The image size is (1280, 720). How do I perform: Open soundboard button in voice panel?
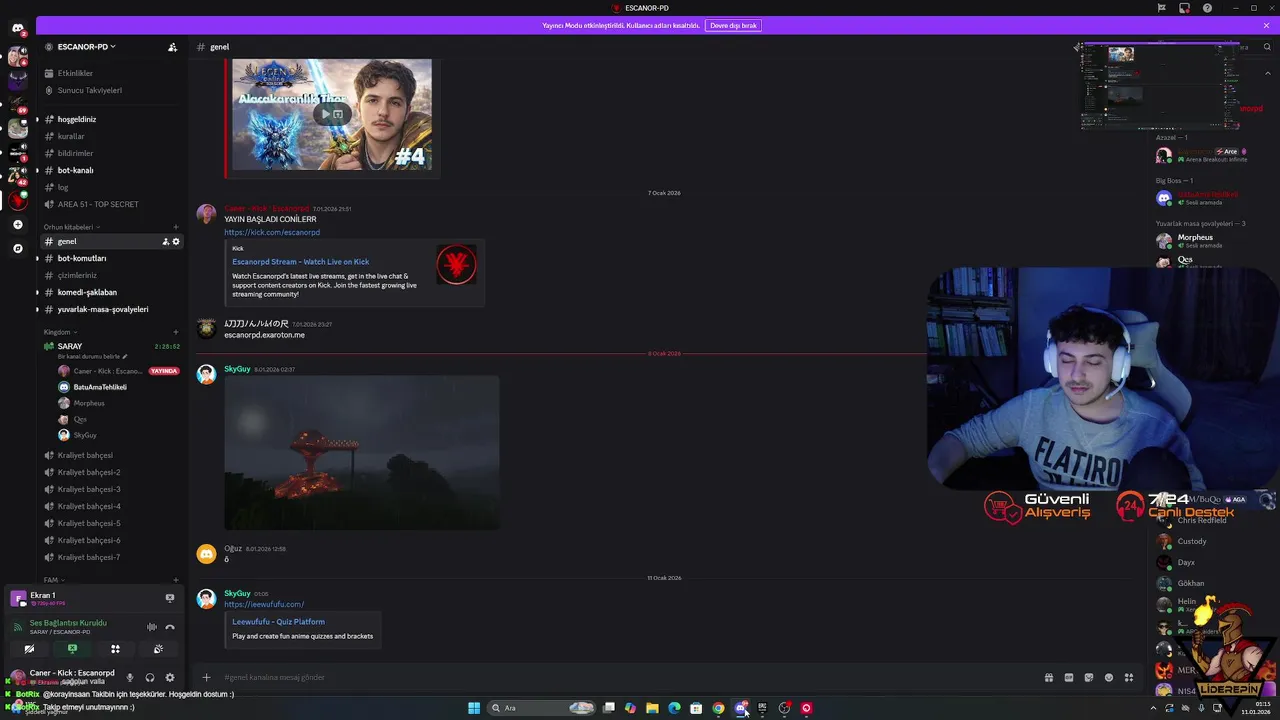click(x=158, y=649)
